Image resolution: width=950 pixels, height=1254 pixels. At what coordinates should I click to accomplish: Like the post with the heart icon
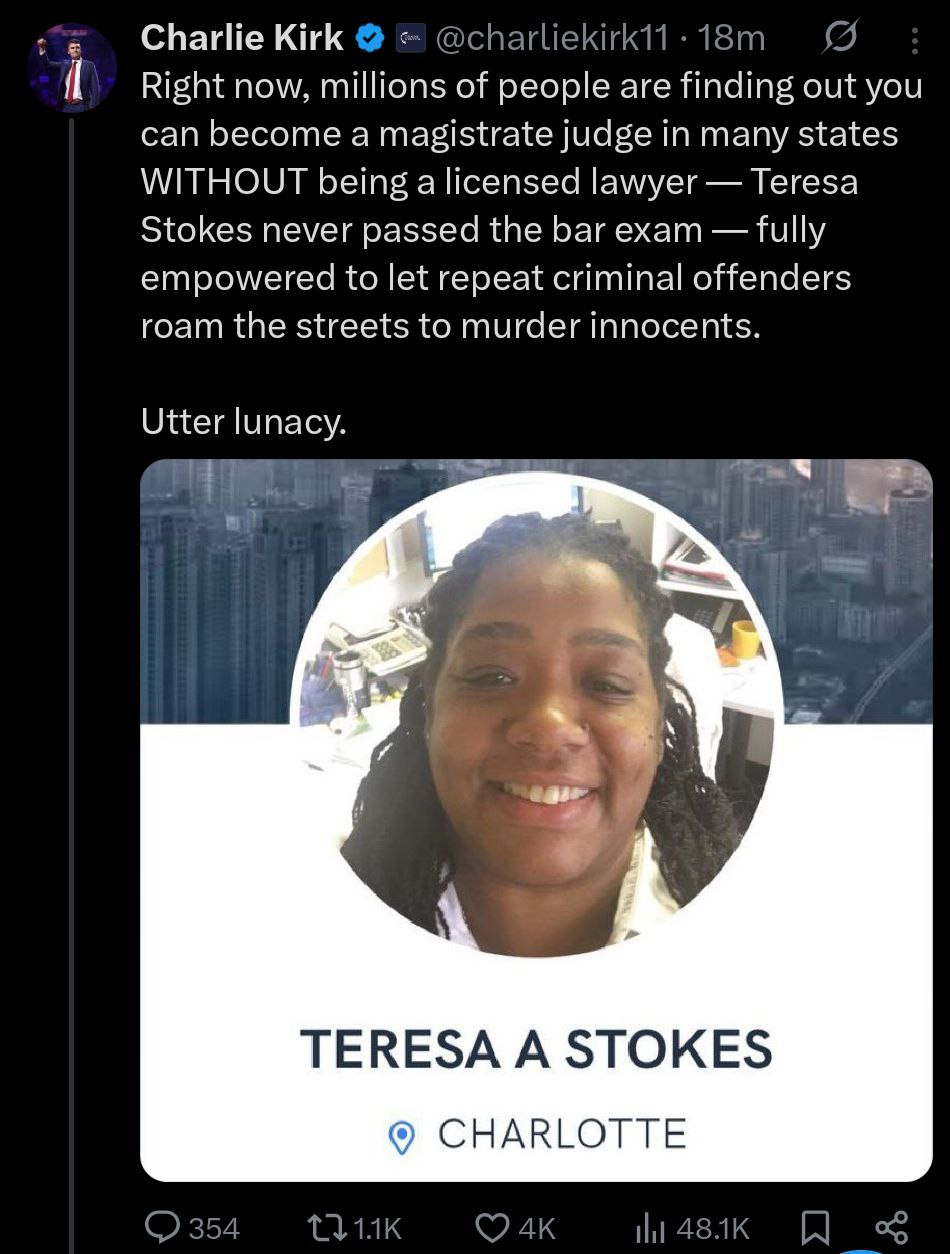click(x=493, y=1226)
